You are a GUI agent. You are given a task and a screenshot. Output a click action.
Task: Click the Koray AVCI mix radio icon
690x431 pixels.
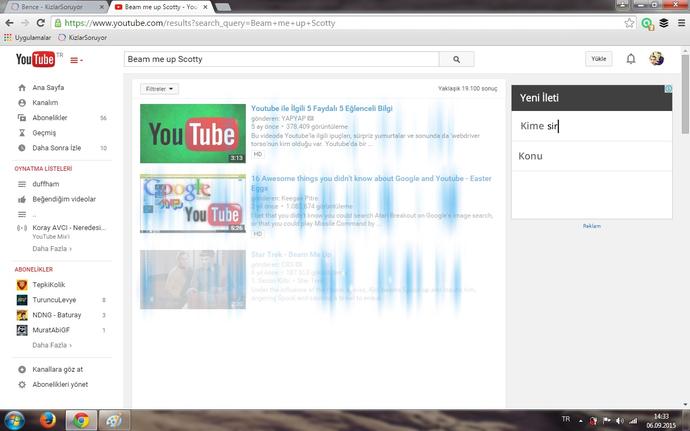click(x=22, y=228)
